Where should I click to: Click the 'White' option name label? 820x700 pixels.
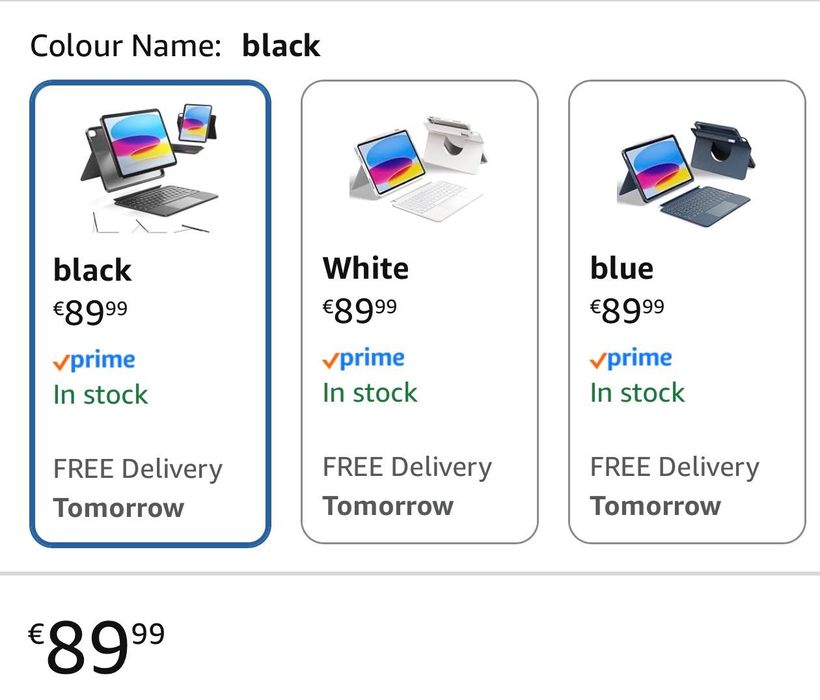point(365,268)
